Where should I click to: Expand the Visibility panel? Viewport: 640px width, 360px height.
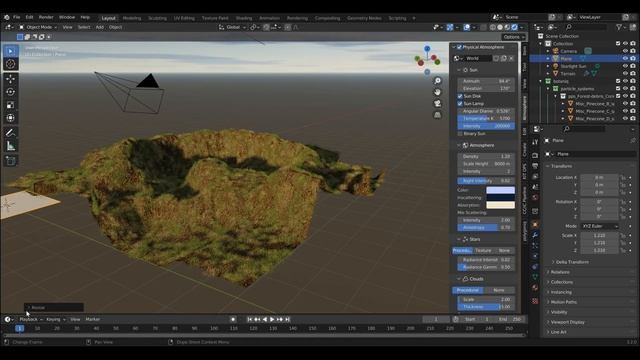[558, 312]
